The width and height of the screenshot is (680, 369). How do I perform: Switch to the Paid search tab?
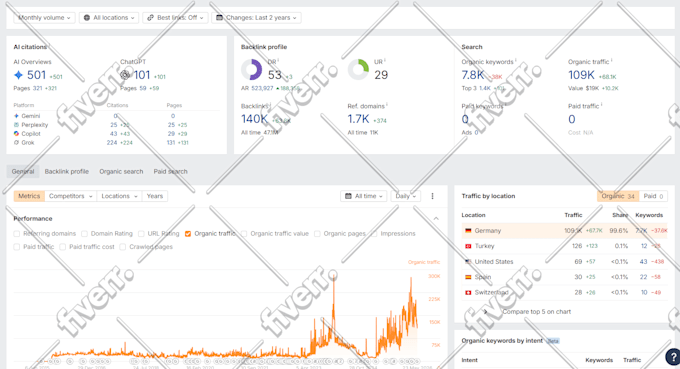point(170,172)
